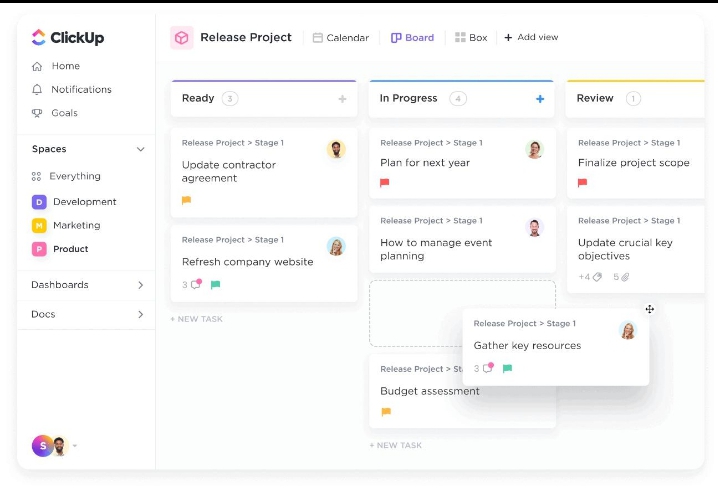Click assignee avatar on Plan for next year

(534, 149)
